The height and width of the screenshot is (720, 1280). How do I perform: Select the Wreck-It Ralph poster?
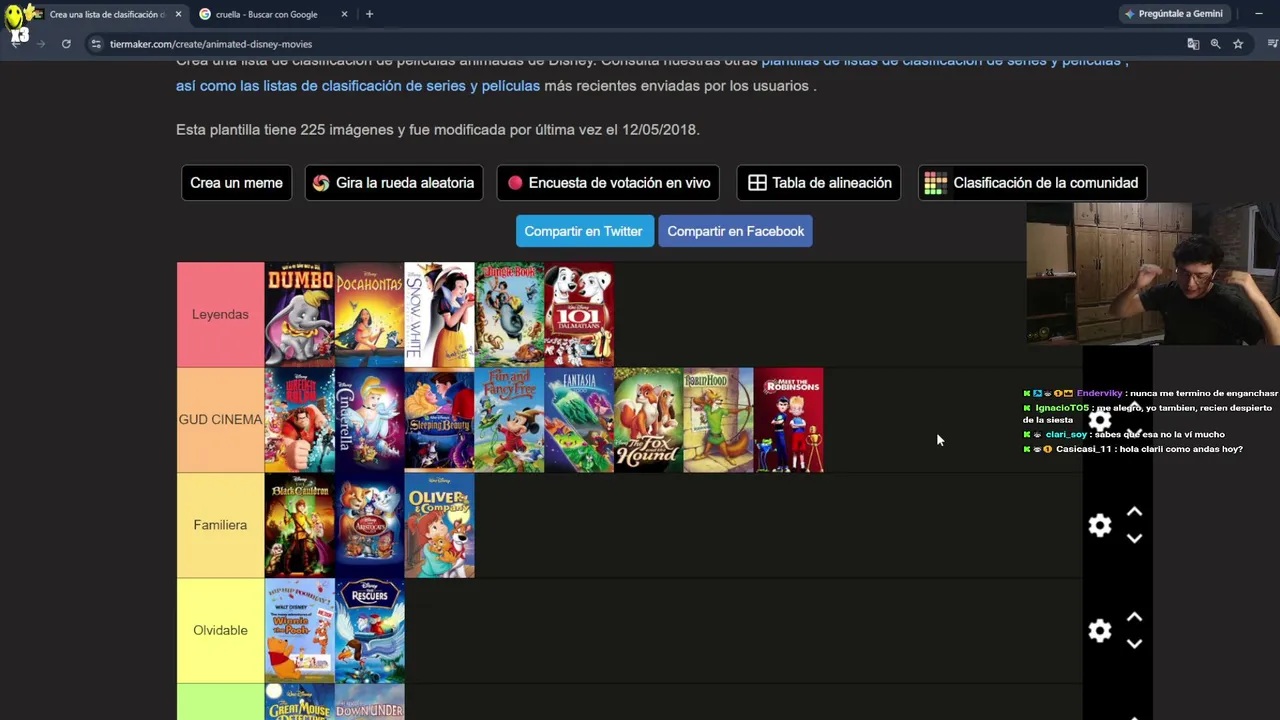tap(300, 420)
